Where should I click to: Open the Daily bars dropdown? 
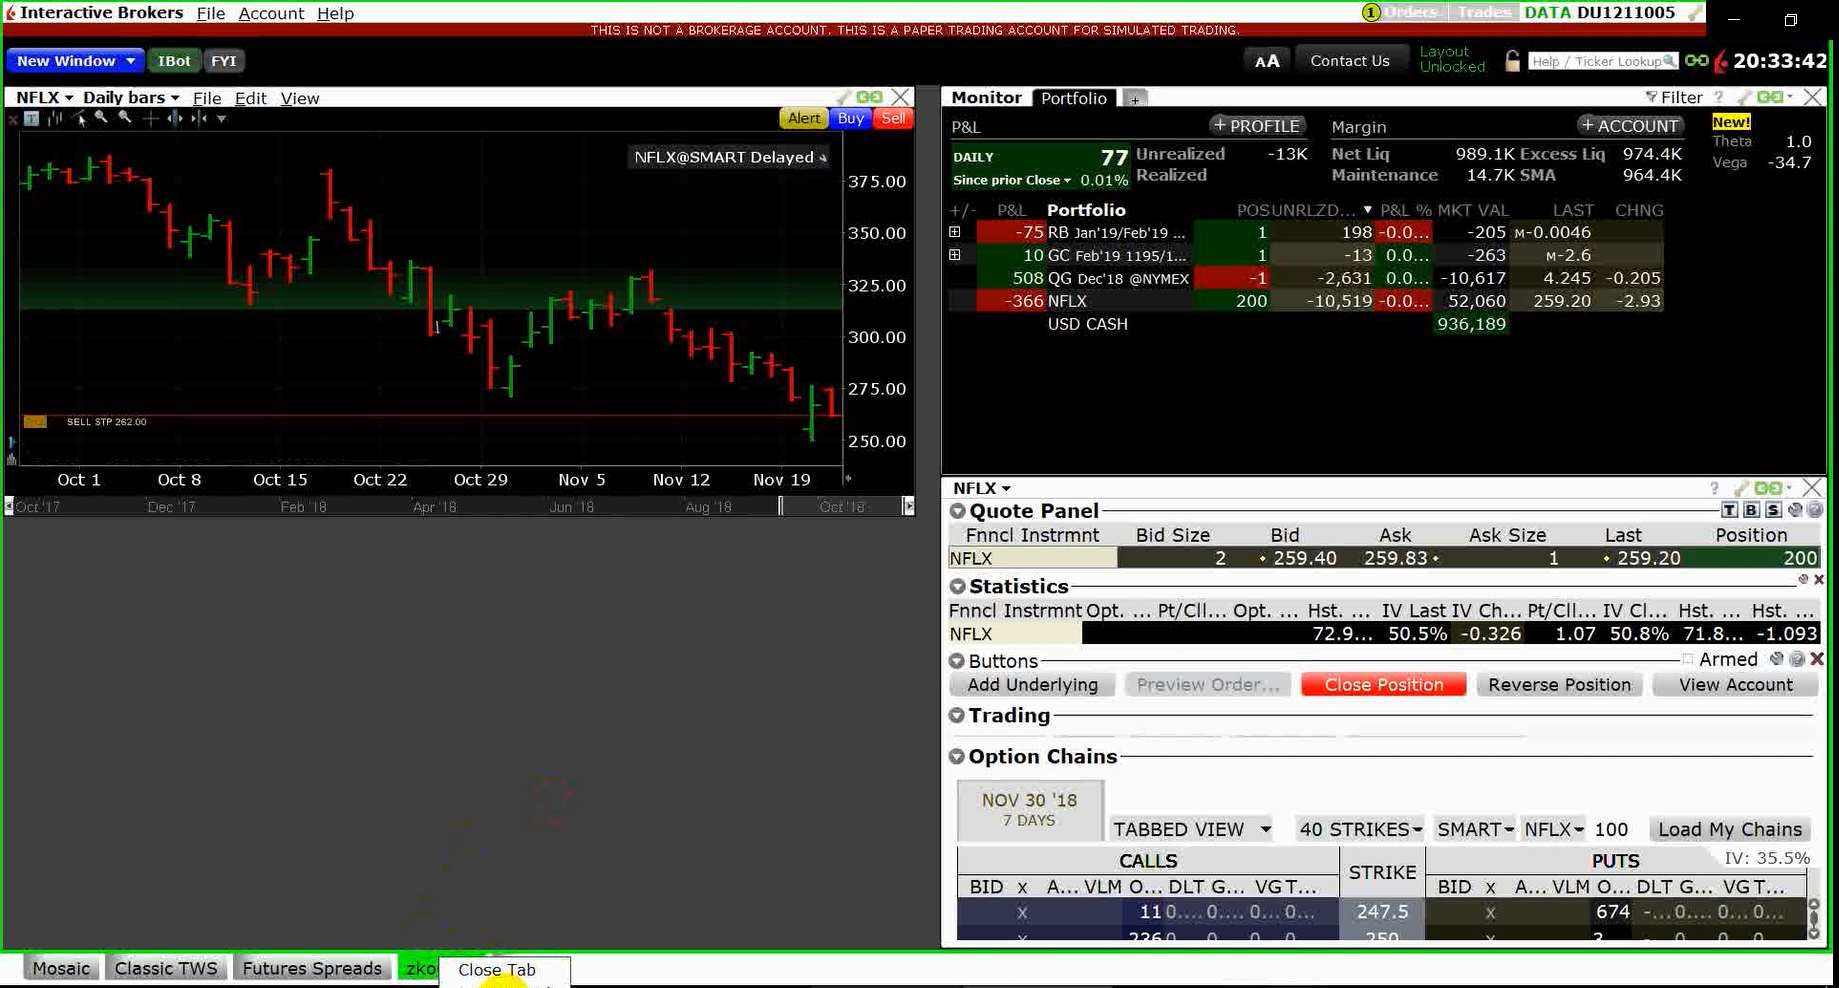pyautogui.click(x=131, y=98)
